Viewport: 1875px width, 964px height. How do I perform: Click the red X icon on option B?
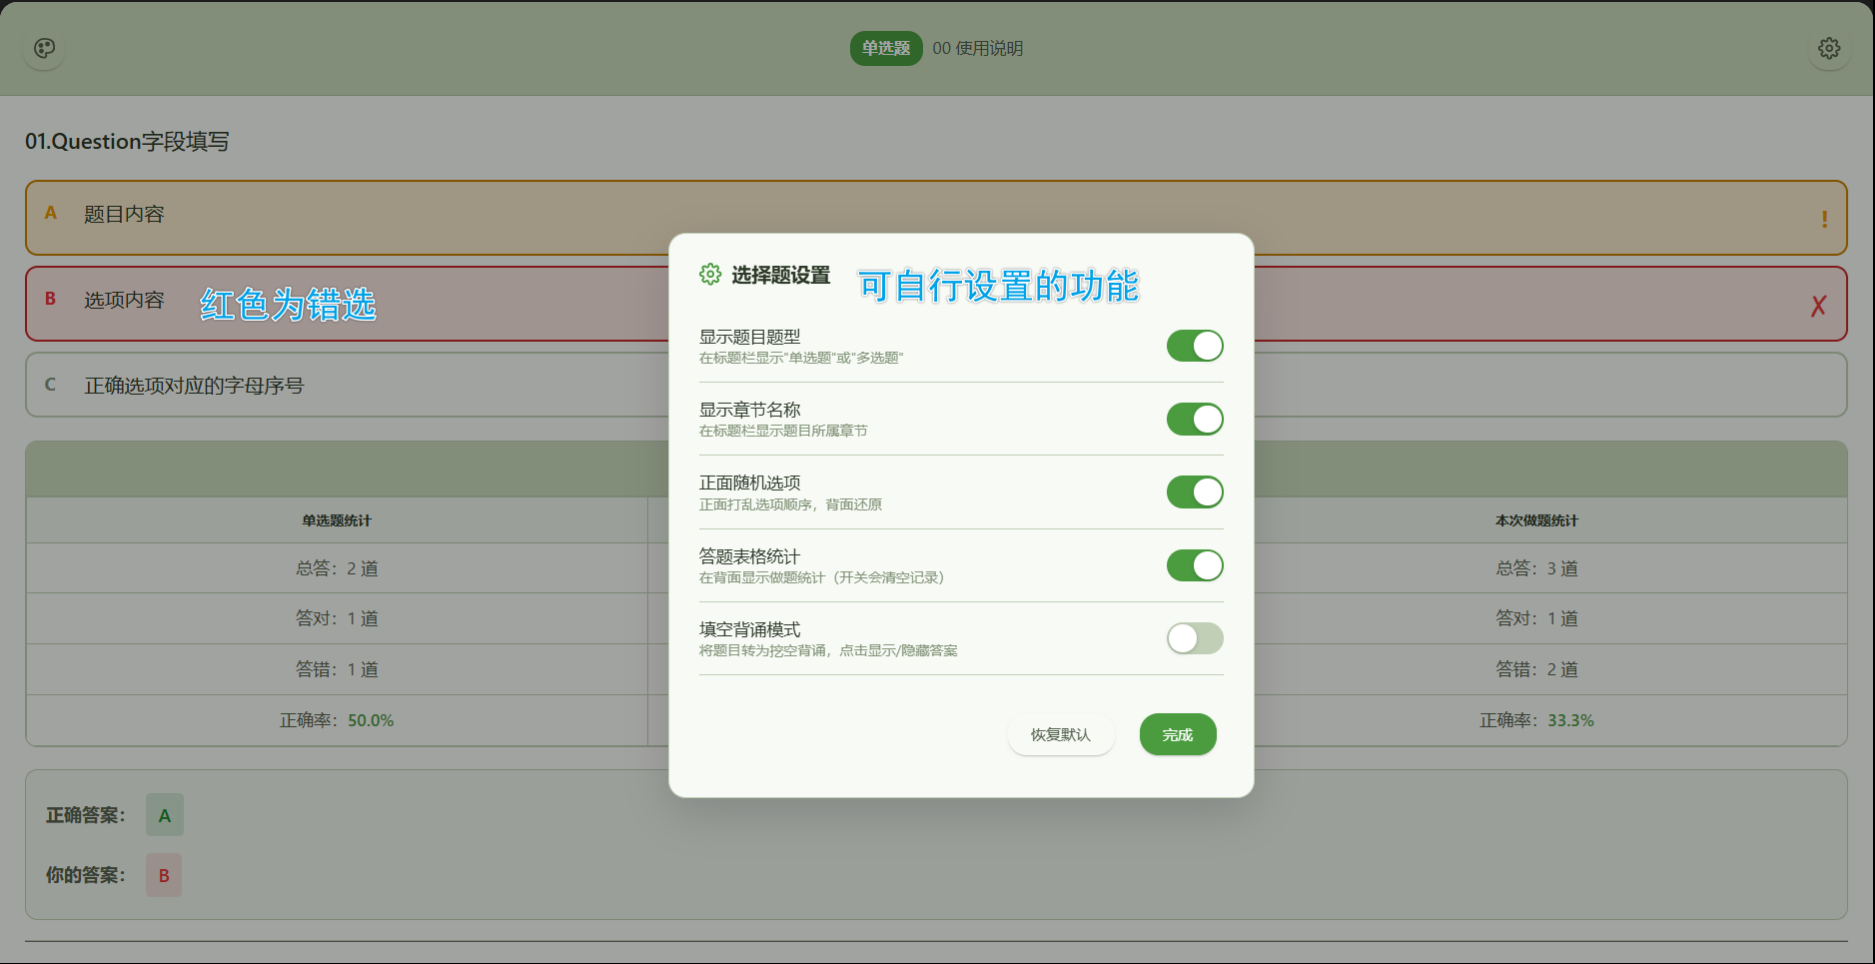pyautogui.click(x=1818, y=305)
